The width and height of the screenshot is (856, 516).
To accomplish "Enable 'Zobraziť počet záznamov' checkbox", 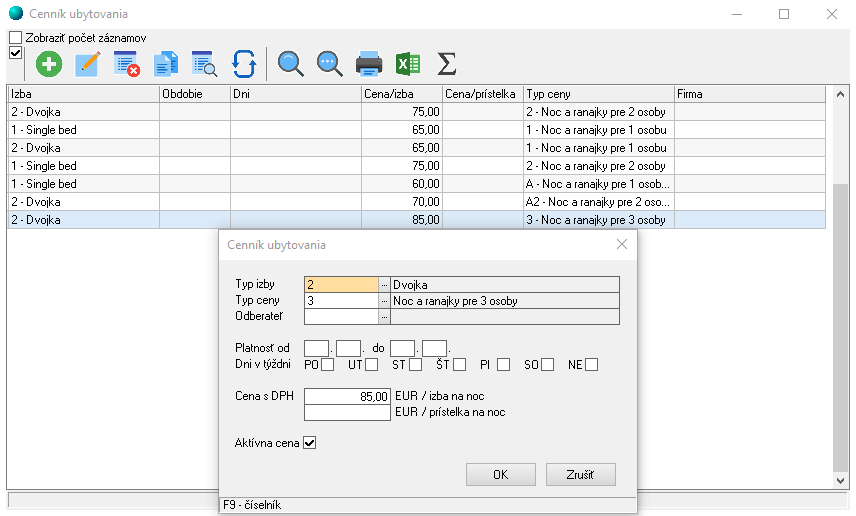I will pos(15,37).
